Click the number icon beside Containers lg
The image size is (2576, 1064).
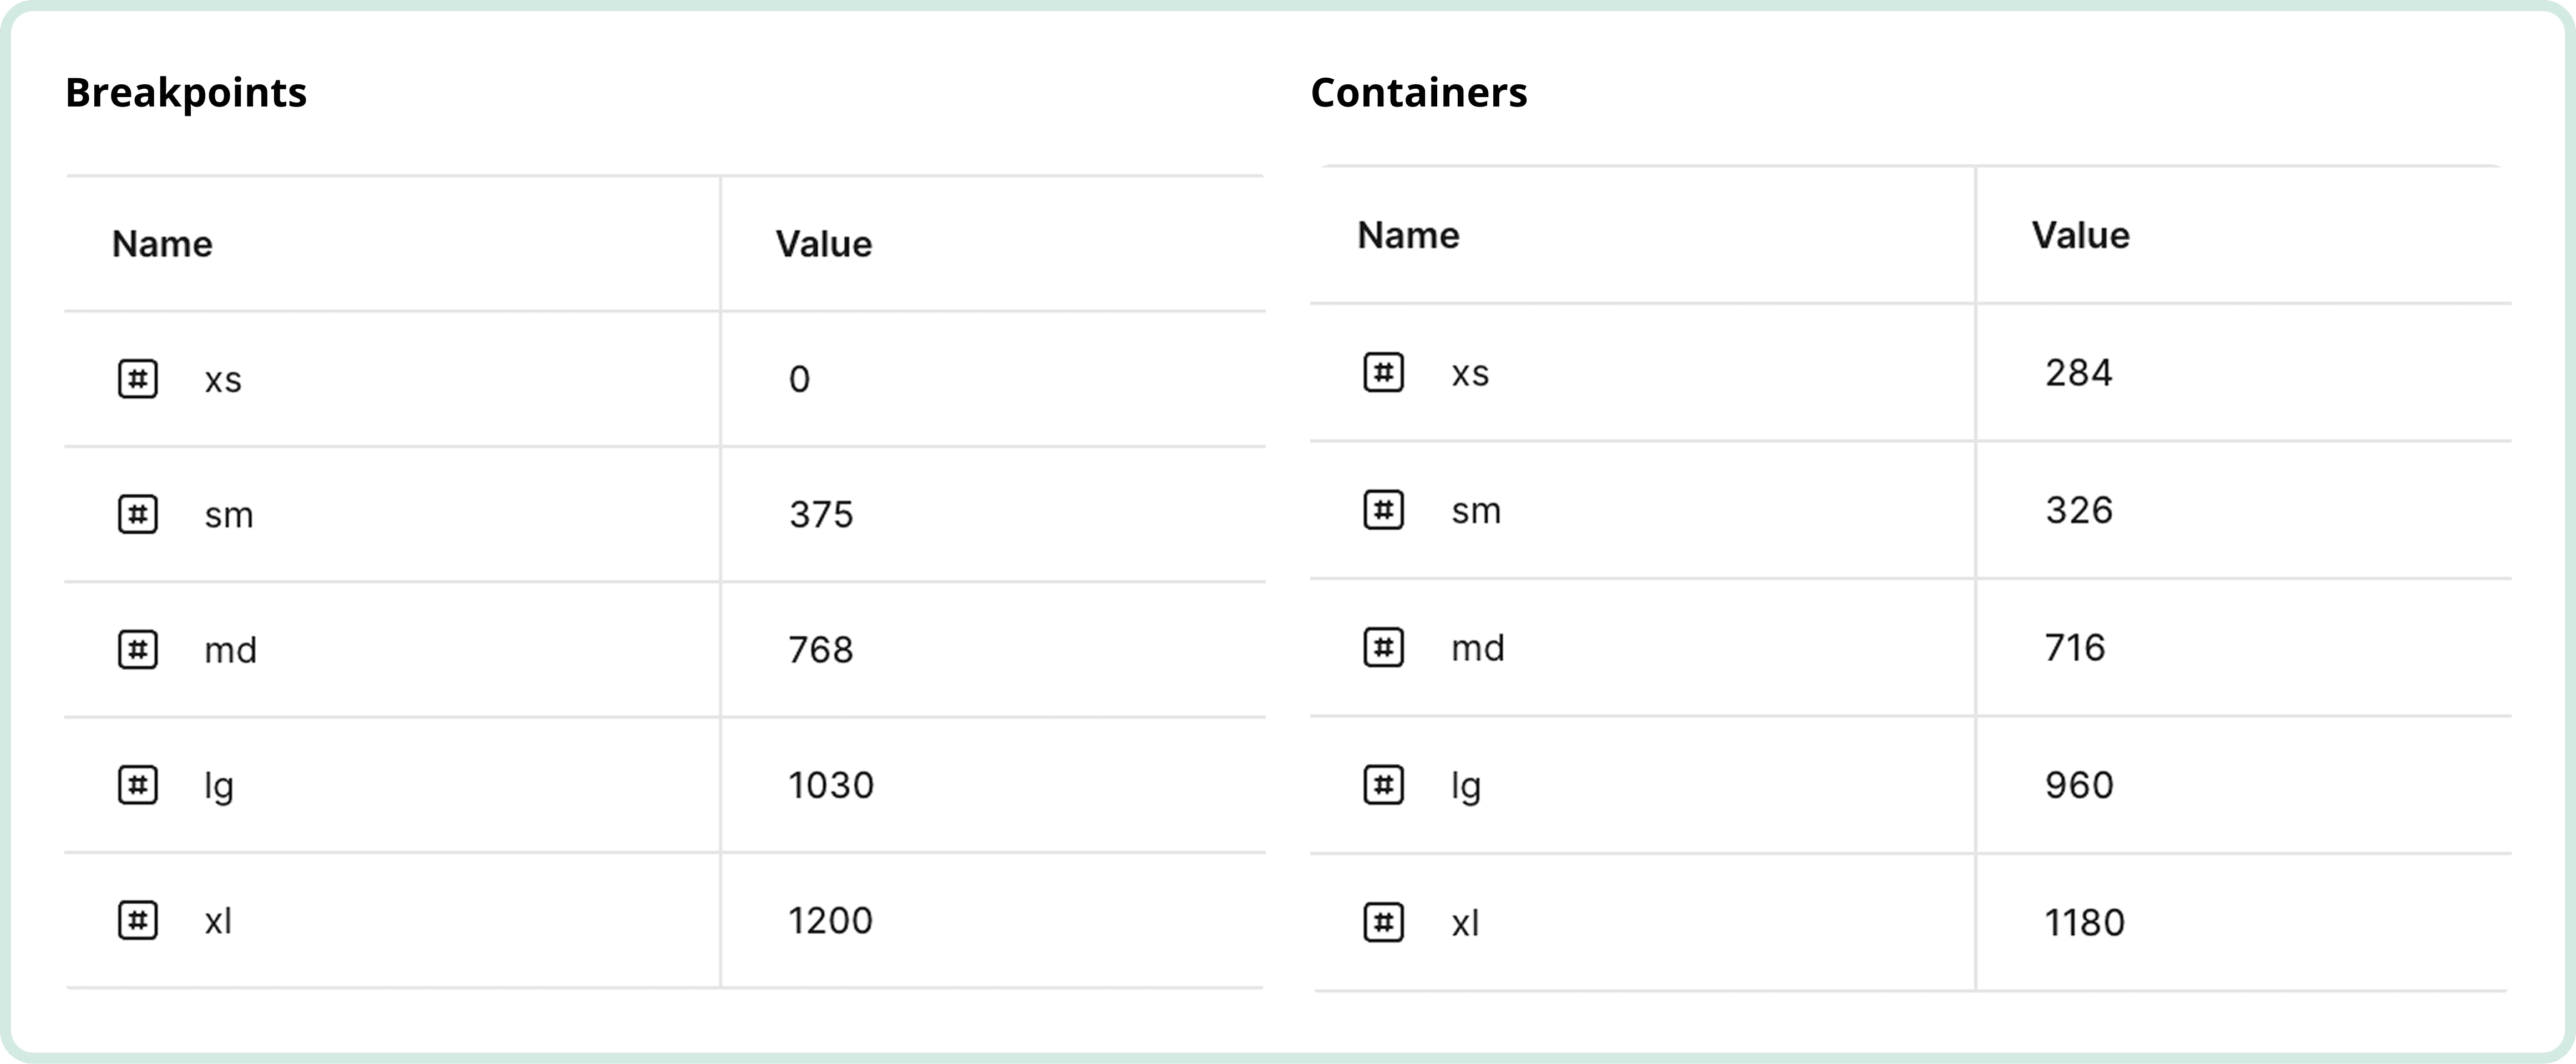tap(1384, 785)
